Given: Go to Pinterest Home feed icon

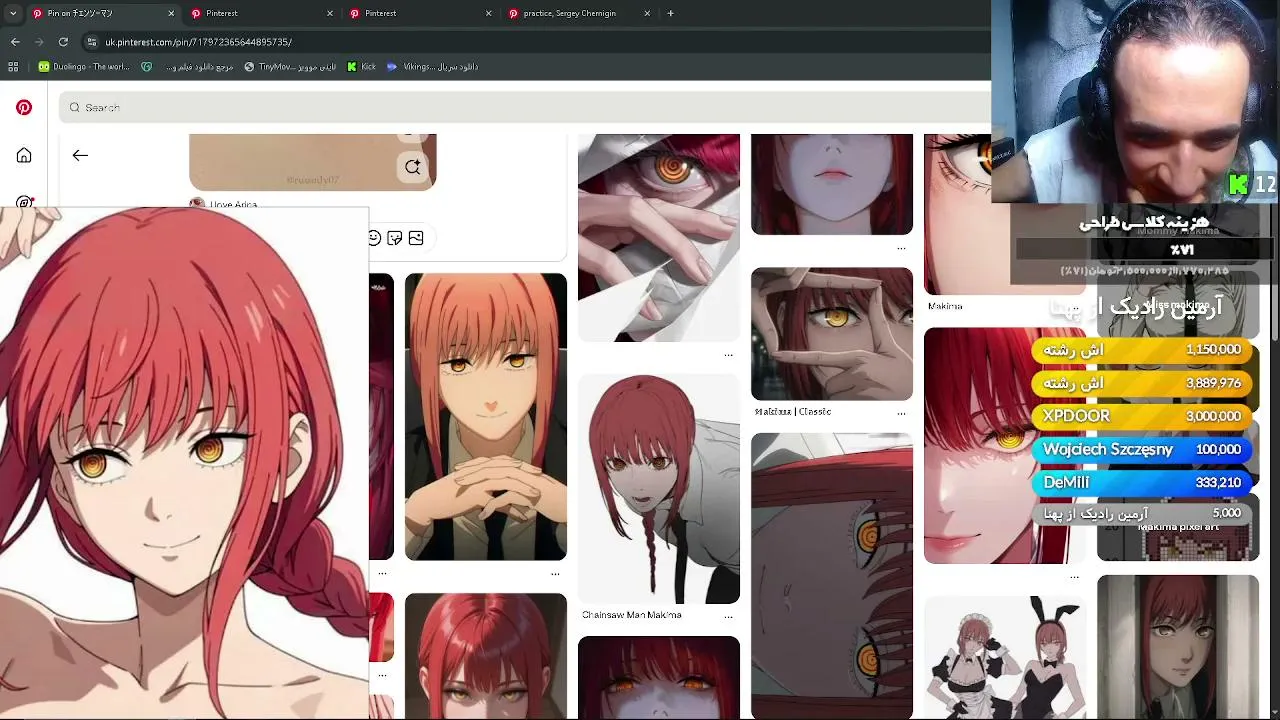Looking at the screenshot, I should tap(24, 155).
